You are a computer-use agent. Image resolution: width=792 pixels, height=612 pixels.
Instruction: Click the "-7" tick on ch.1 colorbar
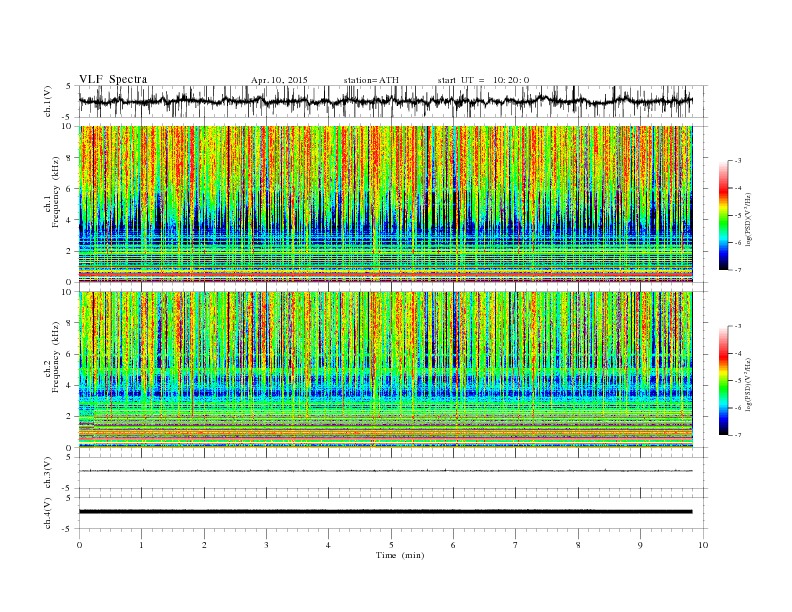point(738,270)
